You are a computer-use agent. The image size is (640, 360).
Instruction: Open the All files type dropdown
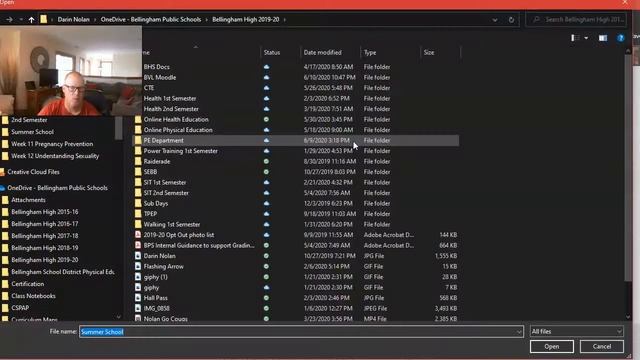pos(576,331)
